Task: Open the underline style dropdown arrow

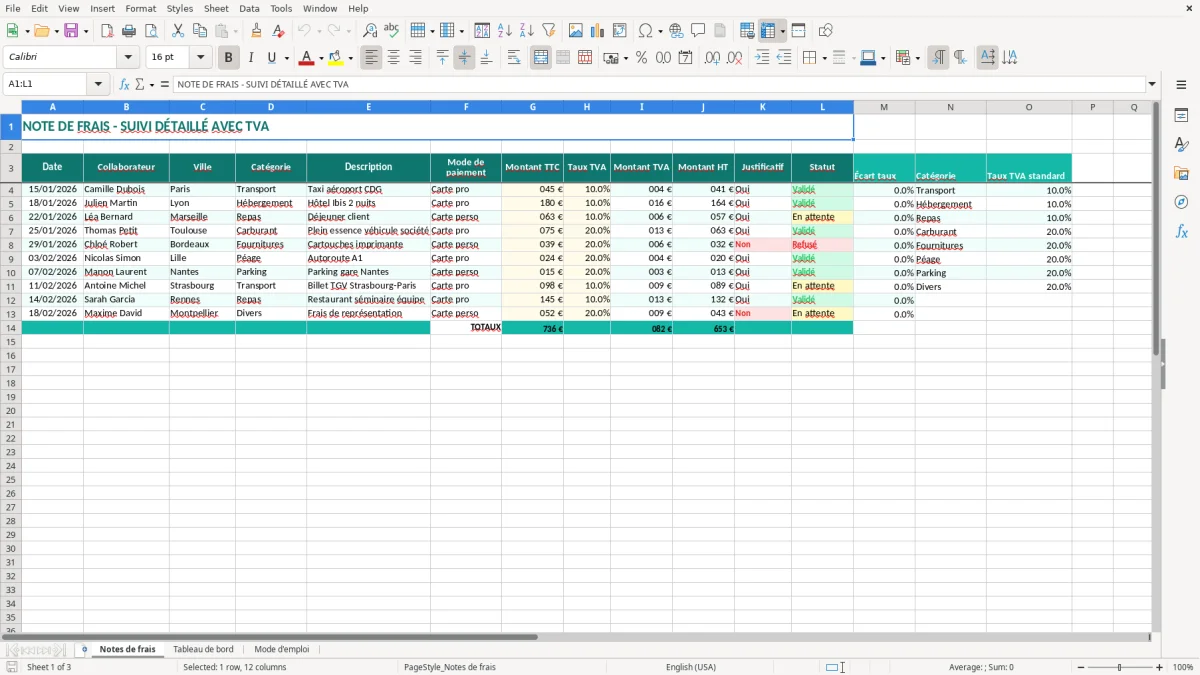Action: pos(286,58)
